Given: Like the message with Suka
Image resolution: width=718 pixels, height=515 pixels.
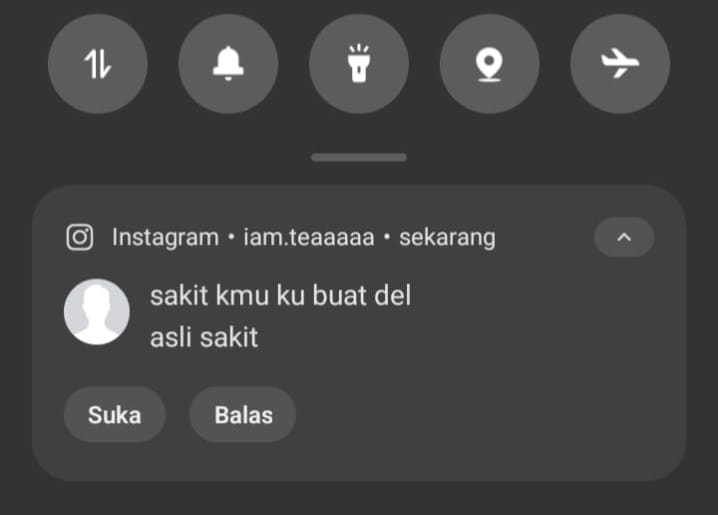Looking at the screenshot, I should coord(114,415).
